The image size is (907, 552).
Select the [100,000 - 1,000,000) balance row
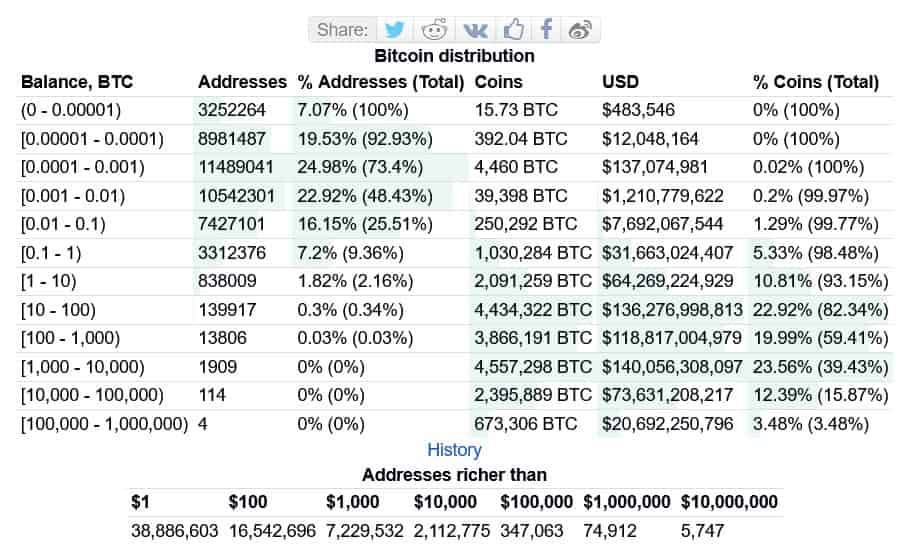[x=105, y=424]
